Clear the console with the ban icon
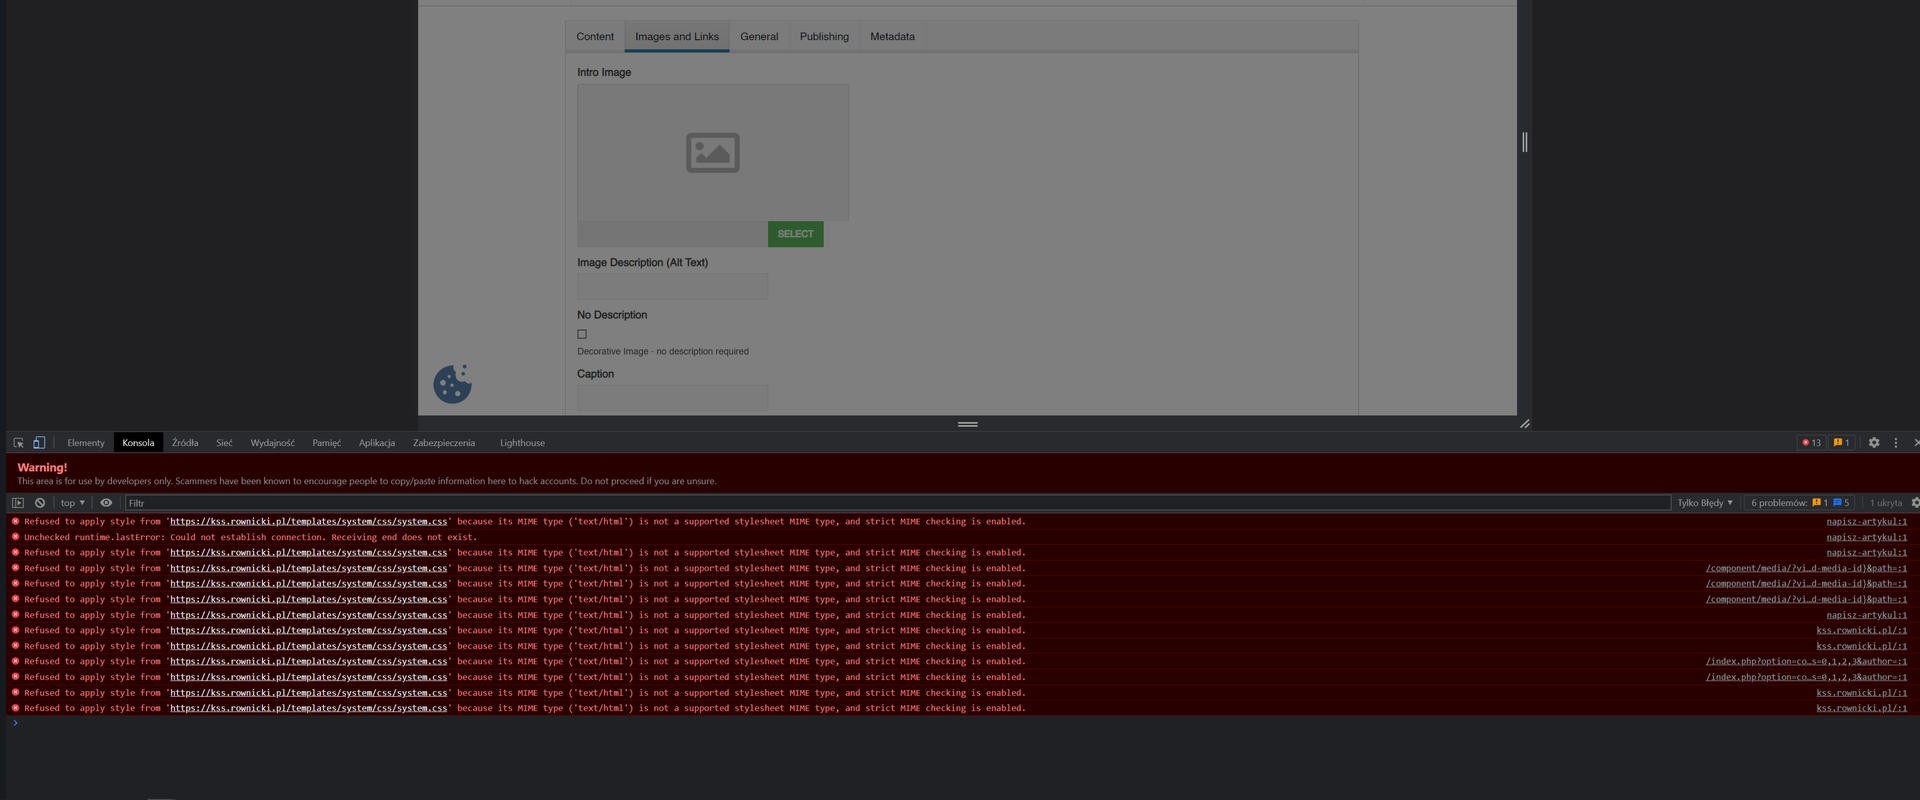Screen dimensions: 1920x800 click(x=40, y=503)
